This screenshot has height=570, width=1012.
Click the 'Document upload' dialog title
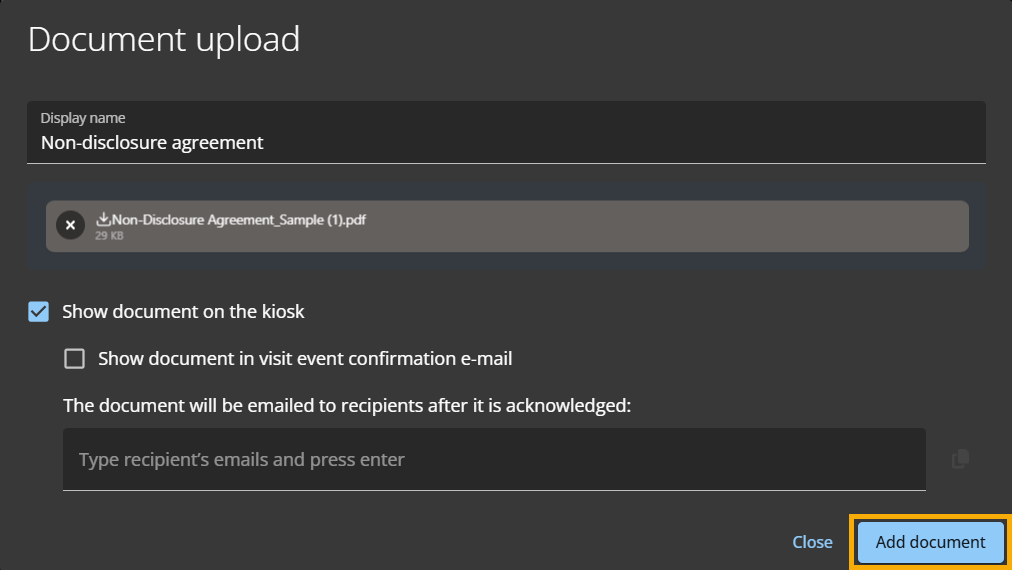[x=164, y=40]
